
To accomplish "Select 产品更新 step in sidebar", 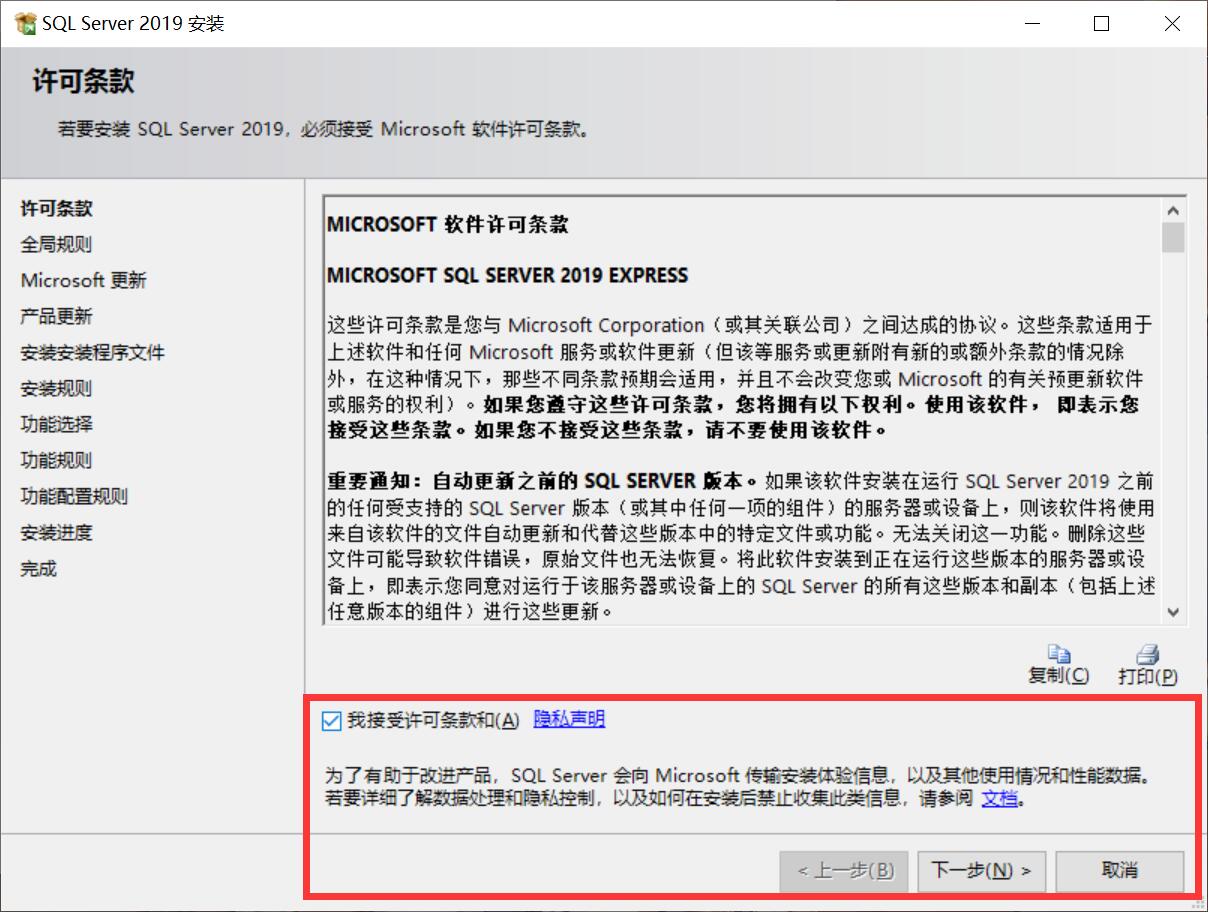I will pos(57,316).
